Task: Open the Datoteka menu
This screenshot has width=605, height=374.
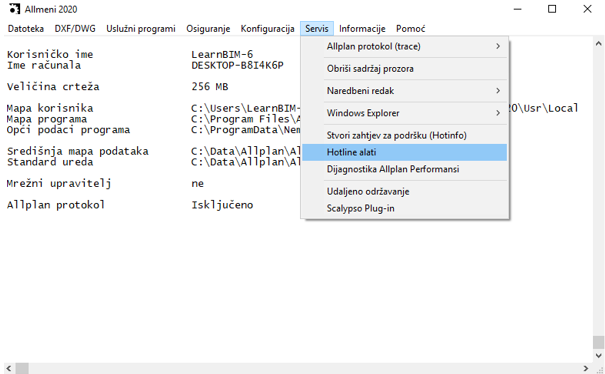Action: [x=26, y=29]
